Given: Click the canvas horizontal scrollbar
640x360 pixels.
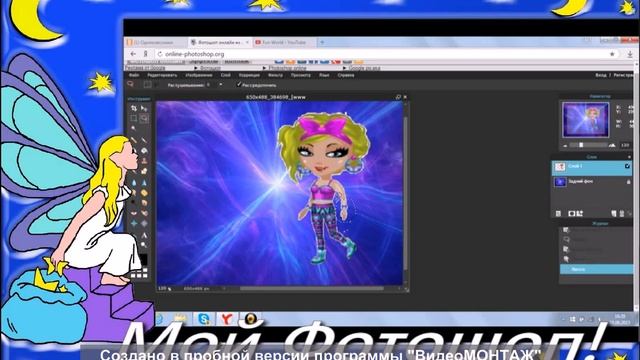Looking at the screenshot, I should [311, 289].
